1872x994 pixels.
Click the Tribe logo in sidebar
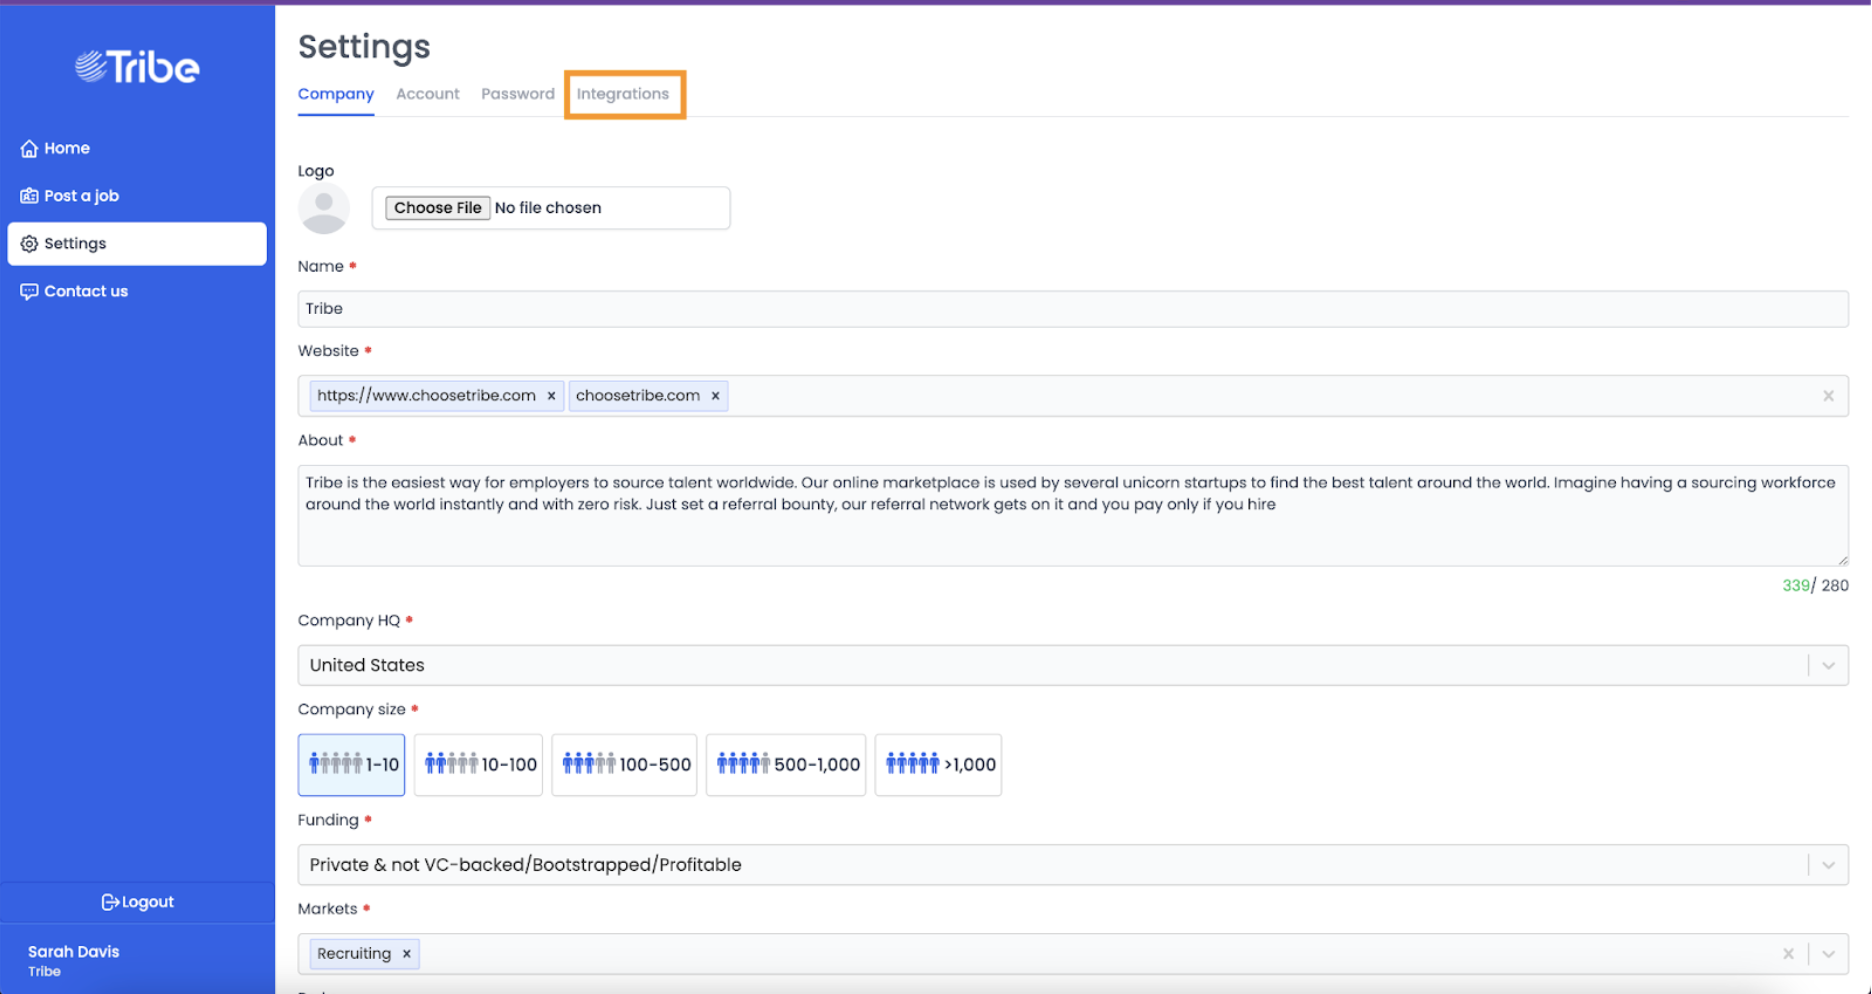137,67
